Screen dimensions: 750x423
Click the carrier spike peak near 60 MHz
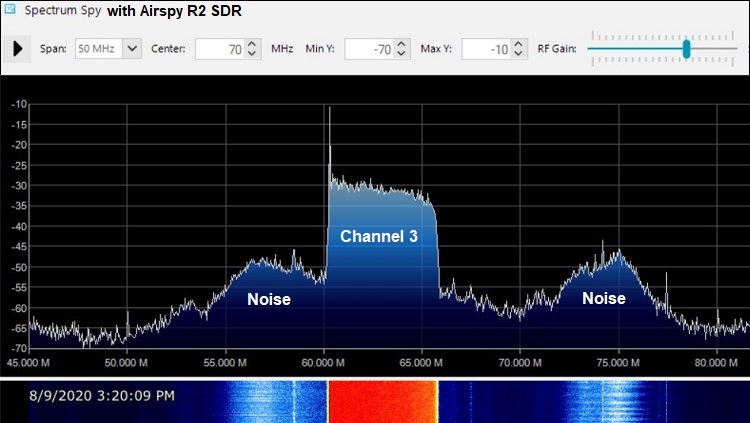click(329, 110)
